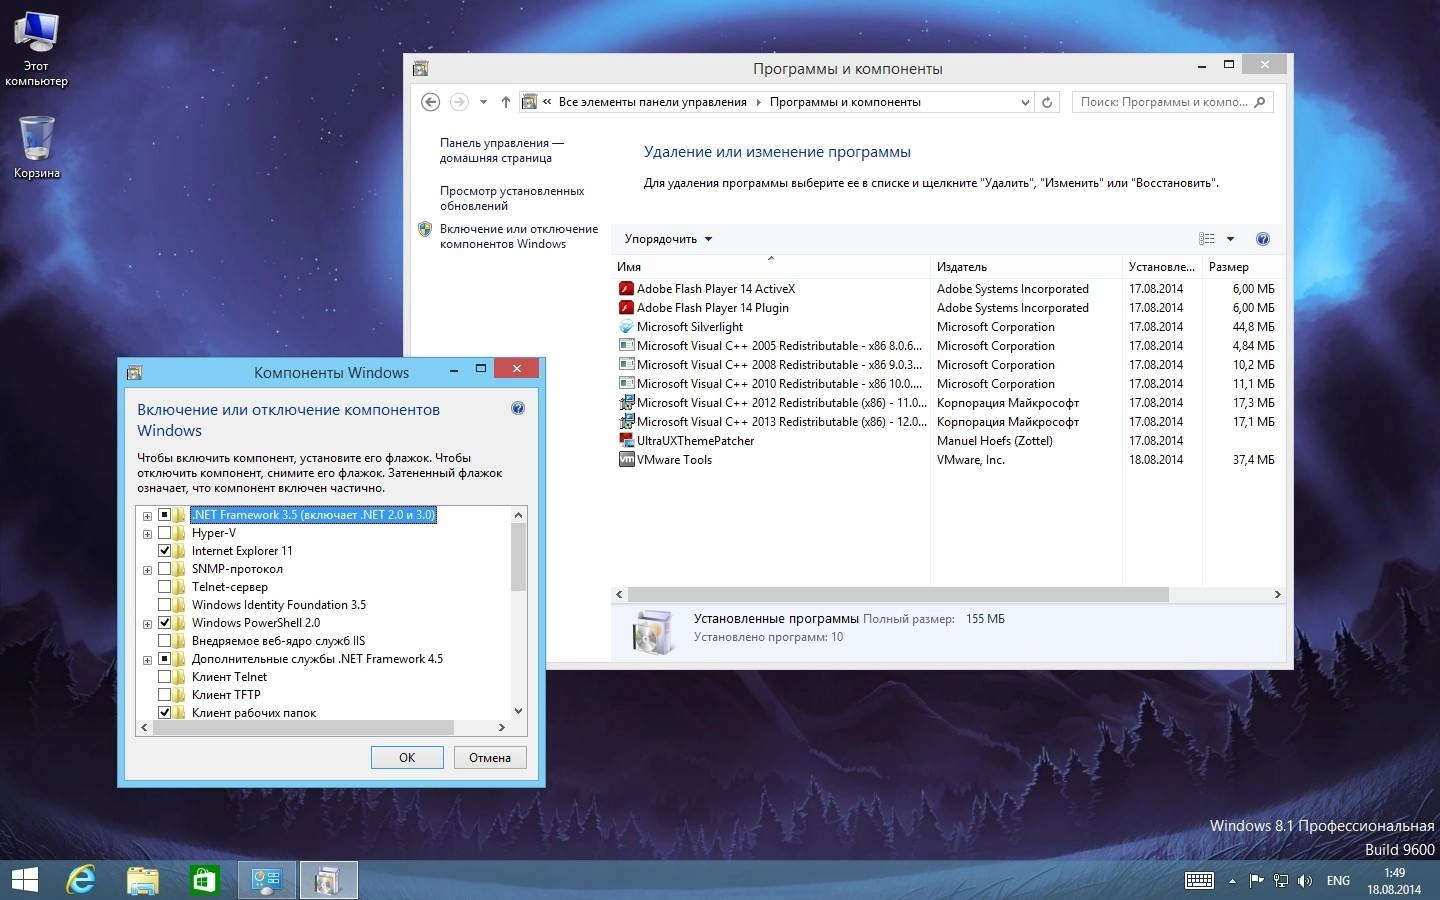
Task: Select the Microsoft Silverlight icon
Action: tap(626, 327)
